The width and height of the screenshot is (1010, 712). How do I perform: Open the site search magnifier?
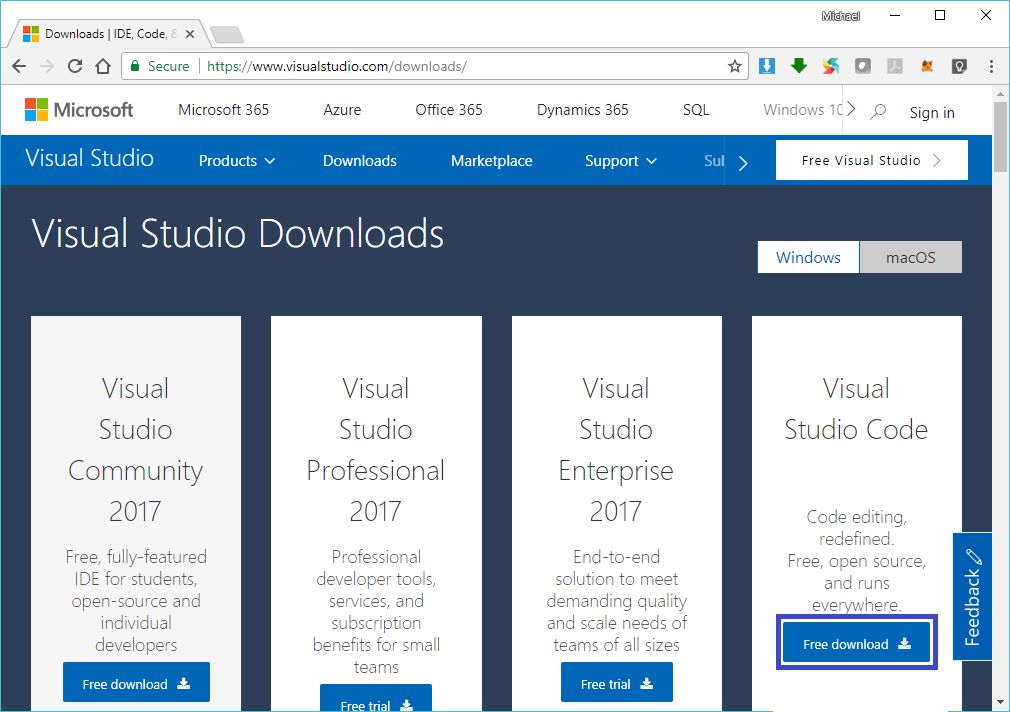pyautogui.click(x=878, y=111)
